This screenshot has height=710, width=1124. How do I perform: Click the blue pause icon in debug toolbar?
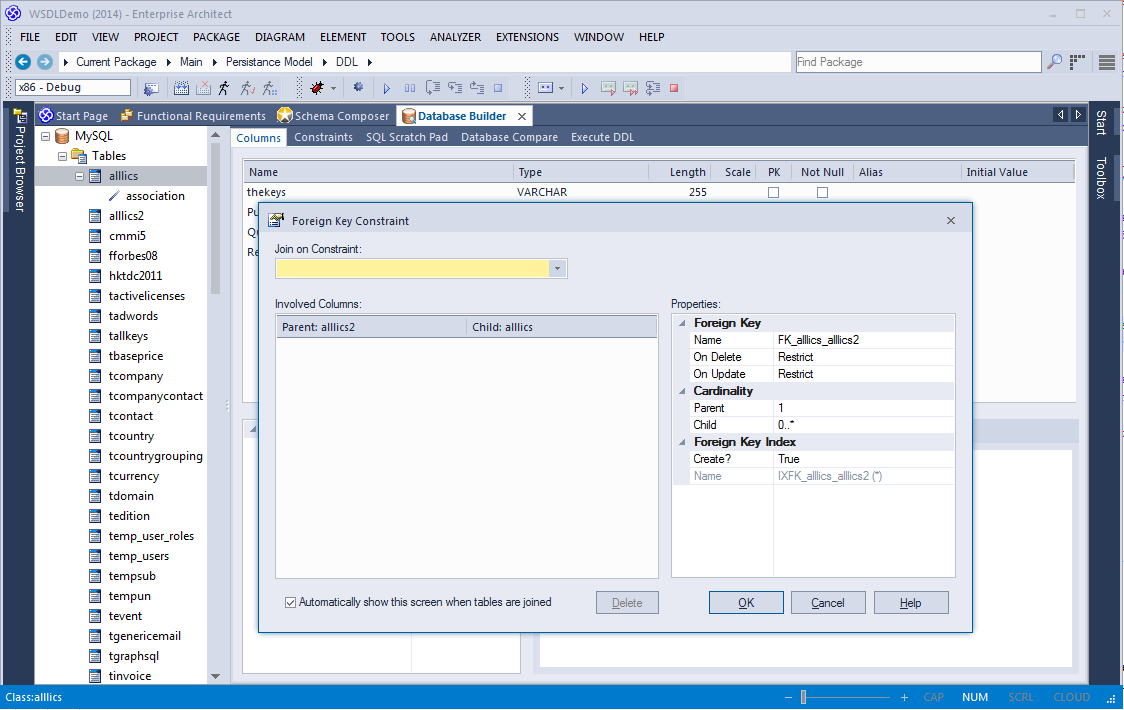pos(409,88)
